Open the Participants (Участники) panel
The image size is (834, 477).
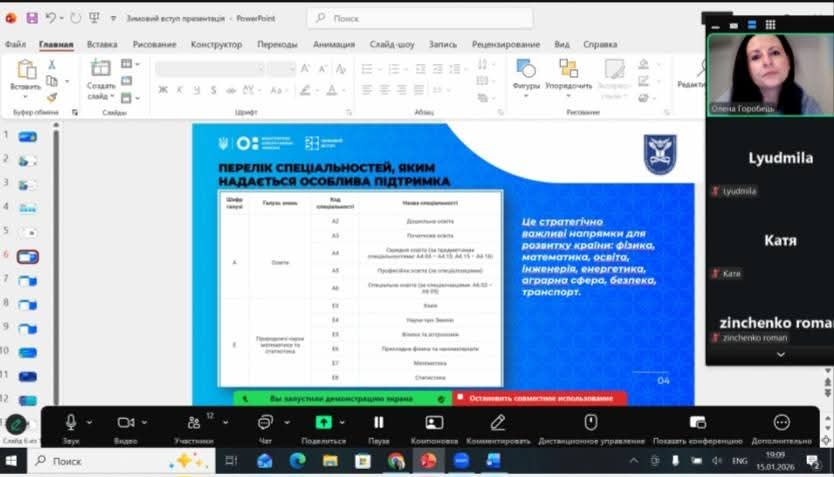point(193,422)
